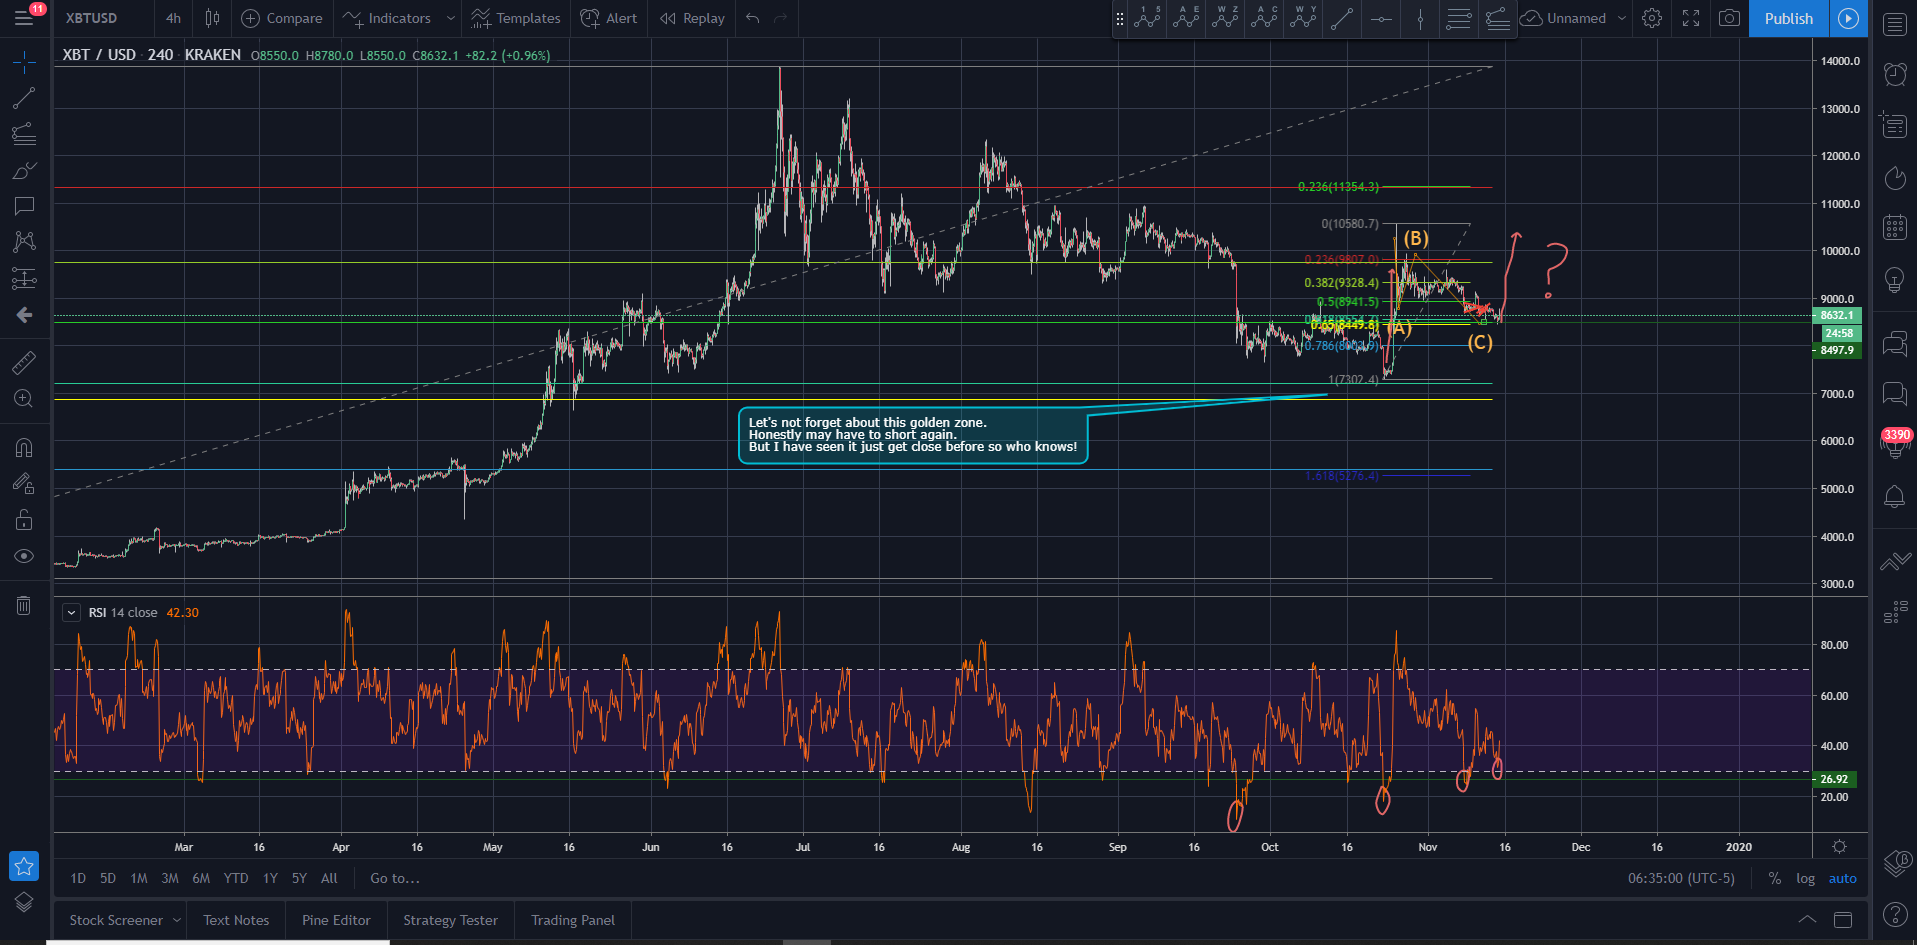Toggle percent scale on price axis

click(x=1775, y=878)
